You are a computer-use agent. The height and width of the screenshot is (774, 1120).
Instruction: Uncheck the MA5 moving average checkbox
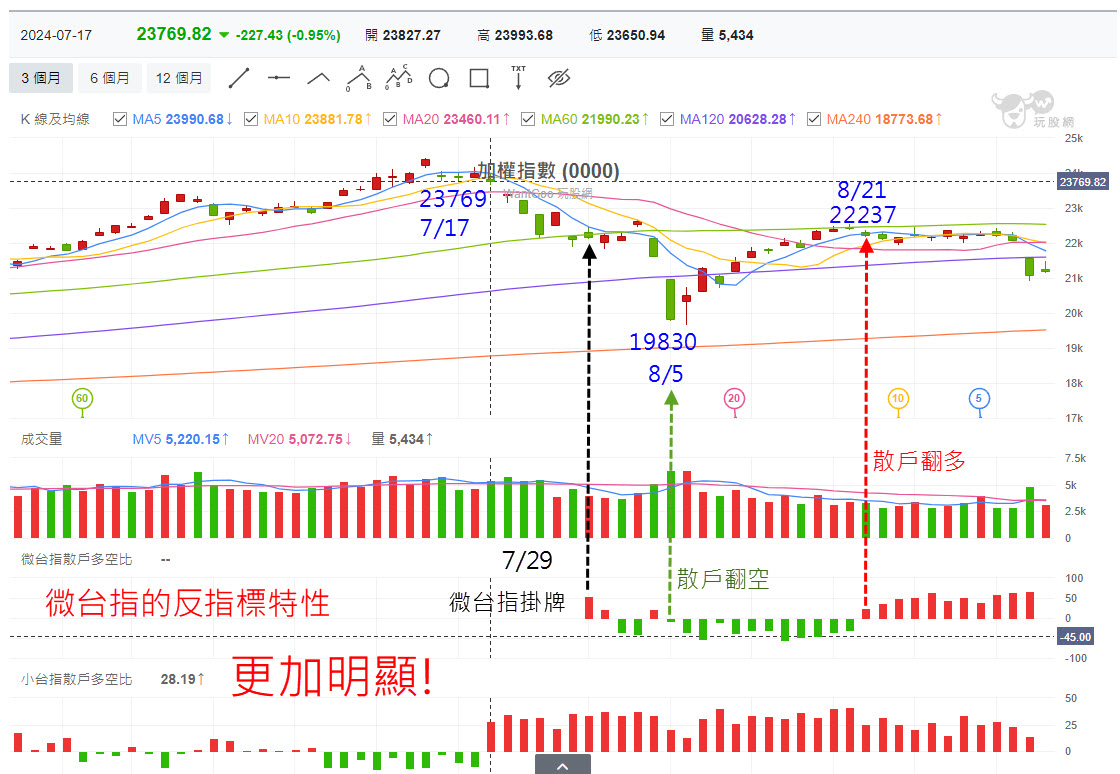pyautogui.click(x=120, y=119)
